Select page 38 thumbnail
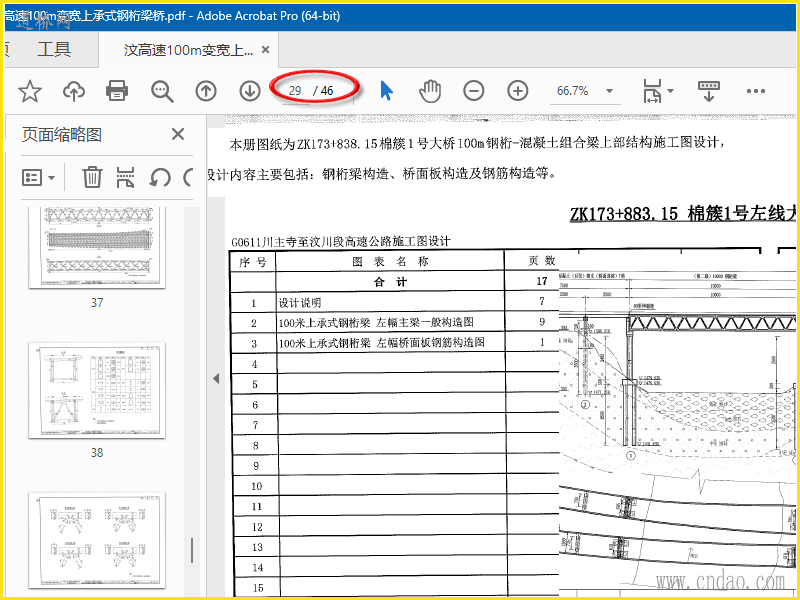This screenshot has height=600, width=800. point(97,390)
